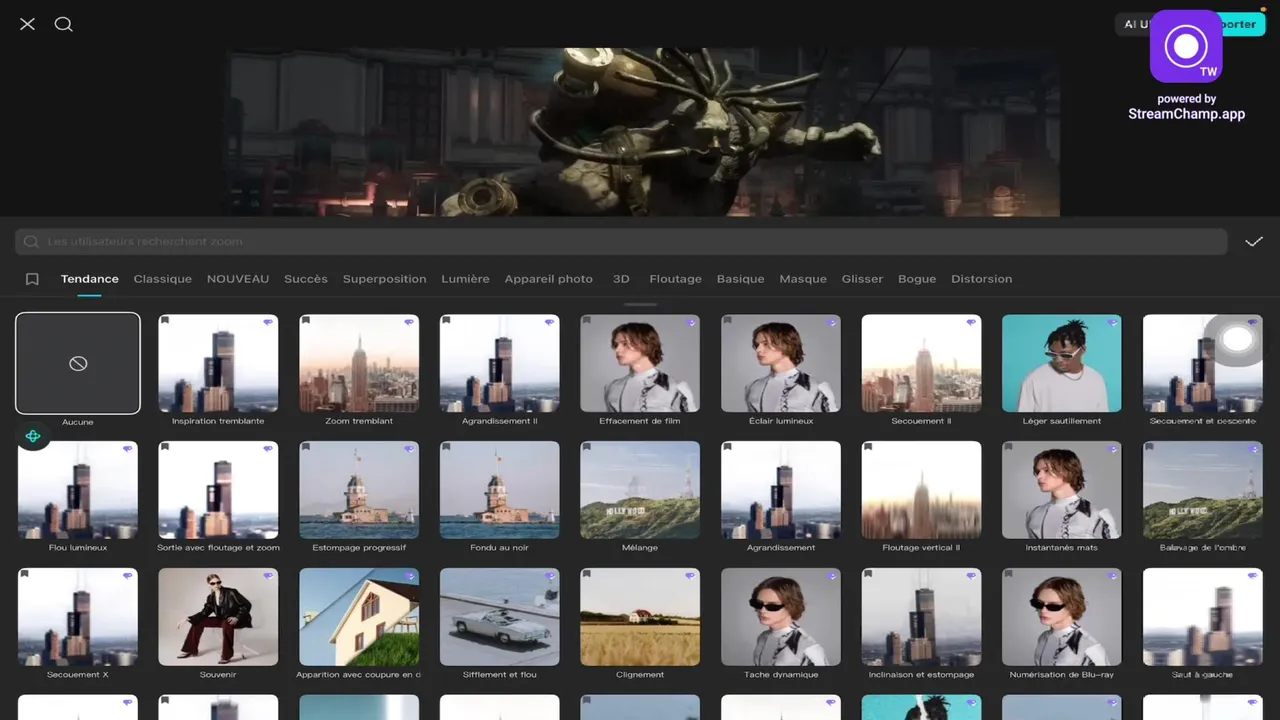The image size is (1280, 720).
Task: Apply the Souvenir transition
Action: coord(218,617)
